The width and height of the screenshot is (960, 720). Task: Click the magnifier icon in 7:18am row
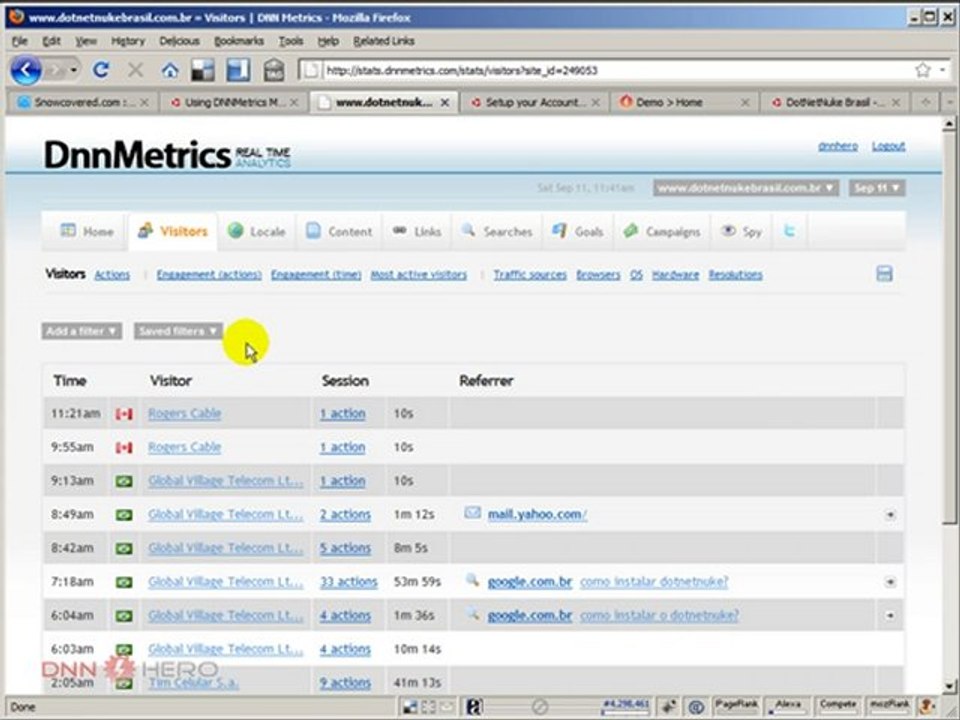[x=472, y=580]
